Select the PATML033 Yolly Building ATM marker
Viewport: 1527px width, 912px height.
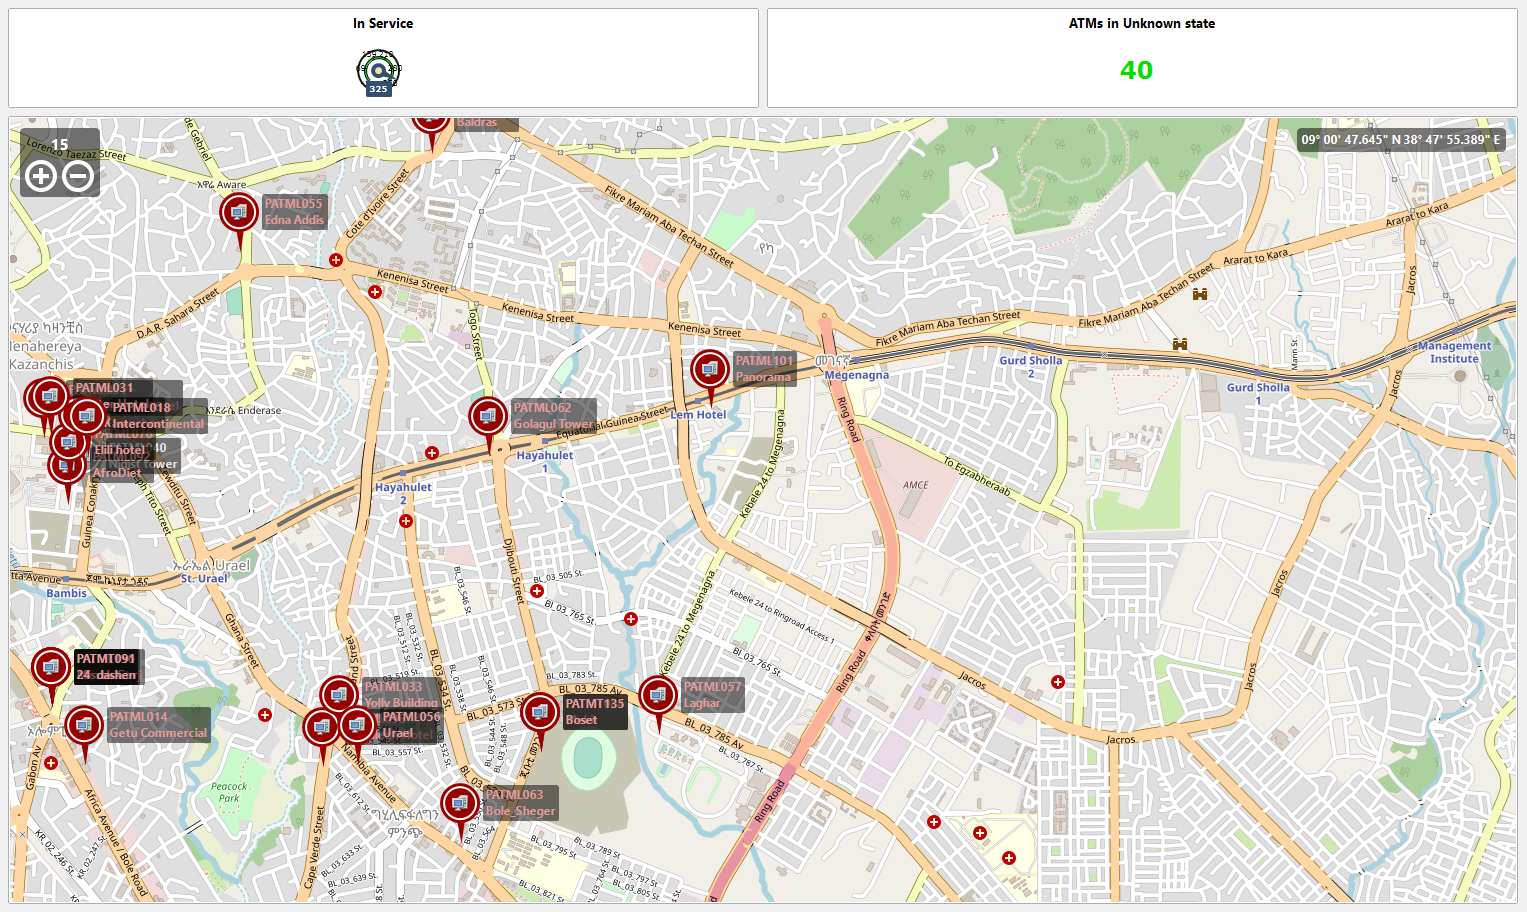(x=337, y=693)
